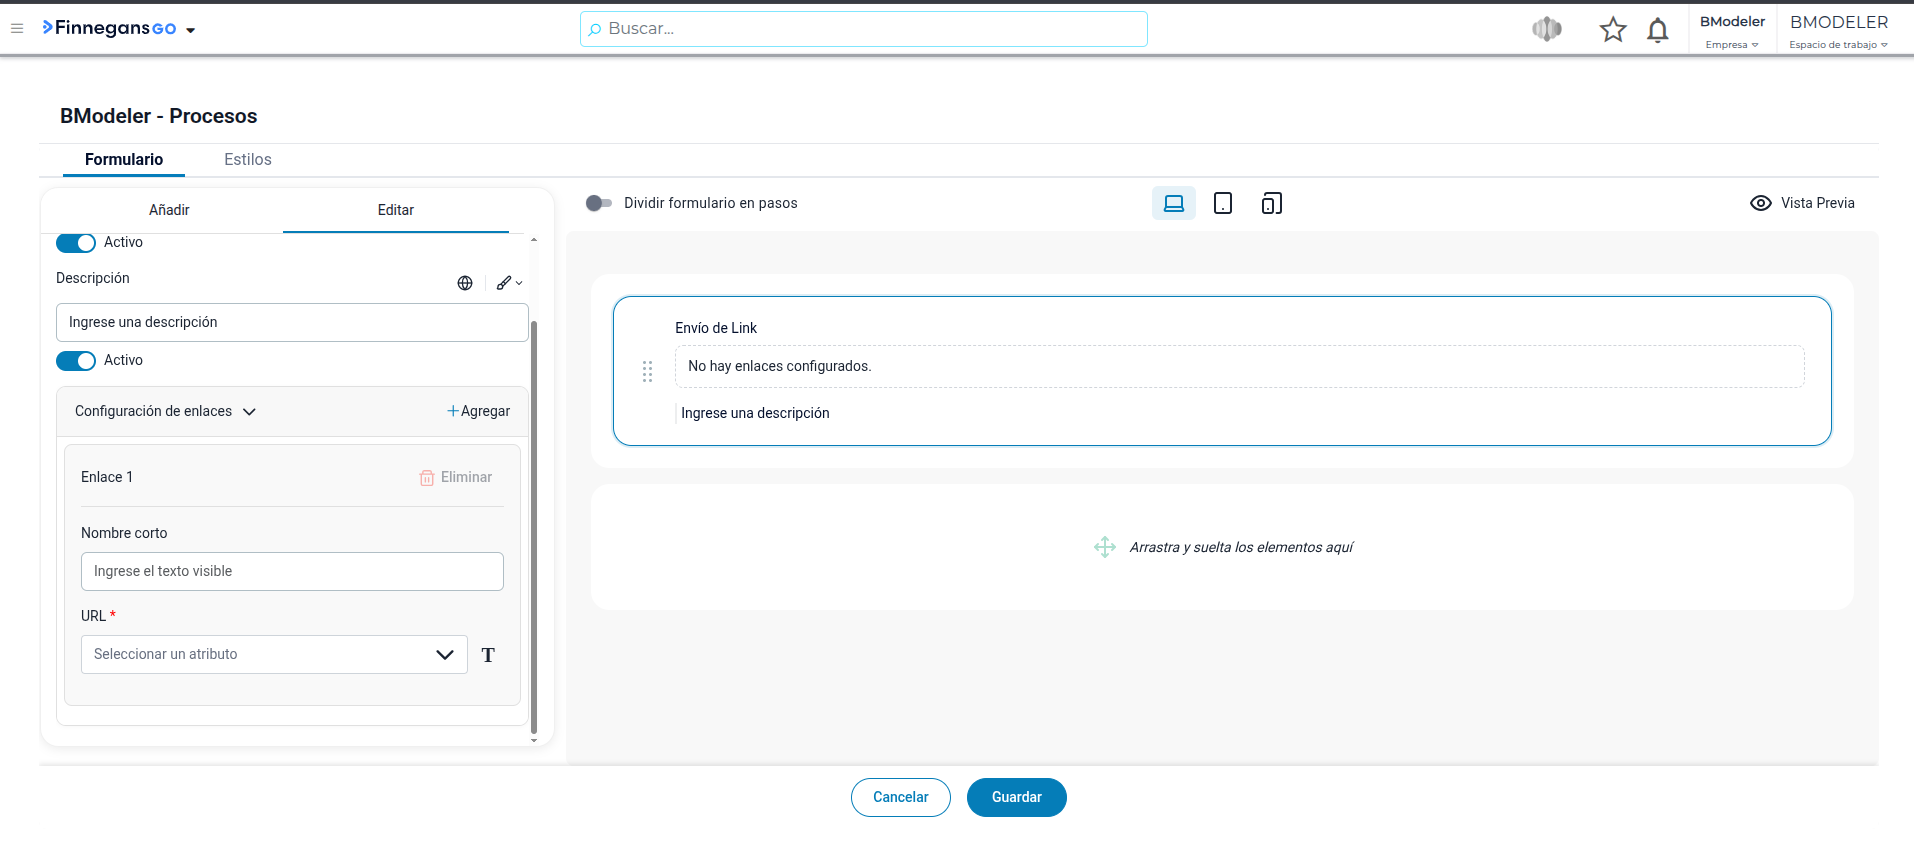The height and width of the screenshot is (856, 1914).
Task: Click the scrollbar up arrow in editor panel
Action: tap(534, 240)
